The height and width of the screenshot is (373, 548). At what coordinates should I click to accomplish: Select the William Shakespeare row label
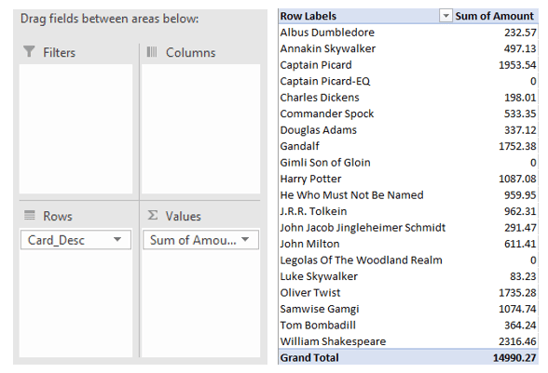coord(333,341)
